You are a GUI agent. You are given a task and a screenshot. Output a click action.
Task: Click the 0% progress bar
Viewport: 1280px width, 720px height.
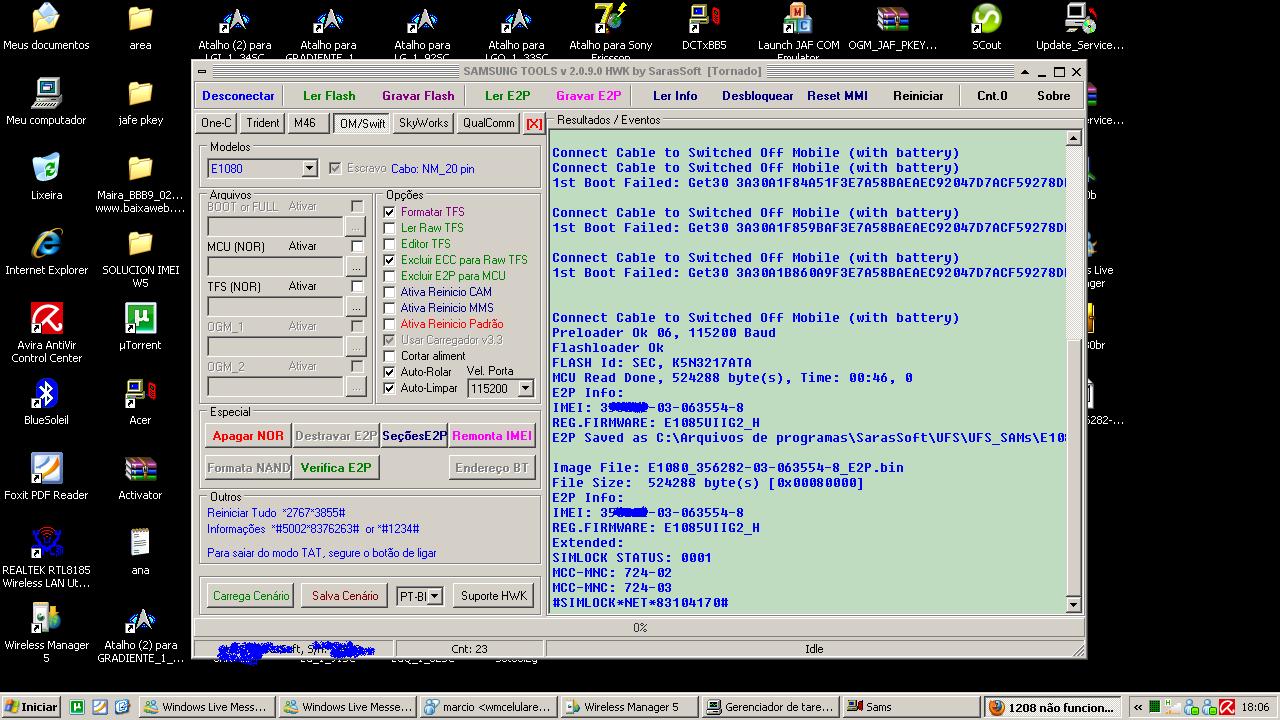(x=639, y=628)
